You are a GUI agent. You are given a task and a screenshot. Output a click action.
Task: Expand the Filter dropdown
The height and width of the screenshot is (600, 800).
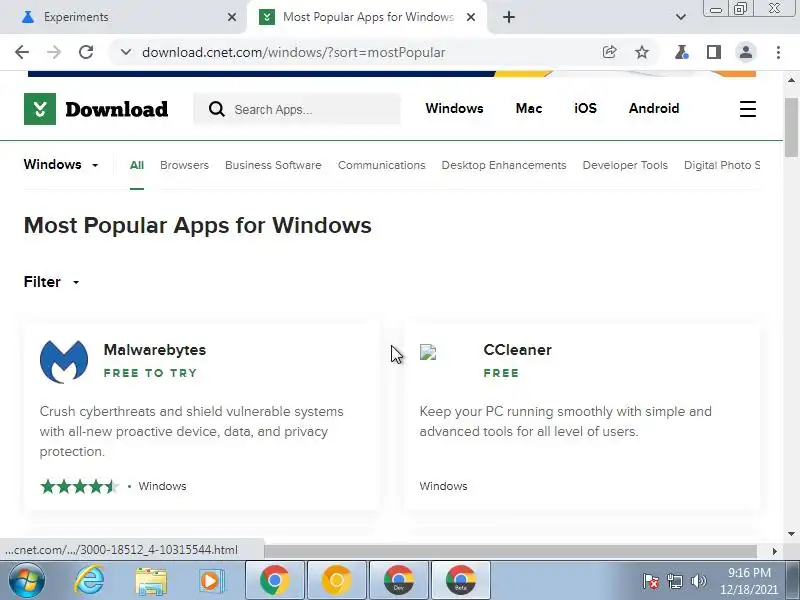pyautogui.click(x=52, y=282)
